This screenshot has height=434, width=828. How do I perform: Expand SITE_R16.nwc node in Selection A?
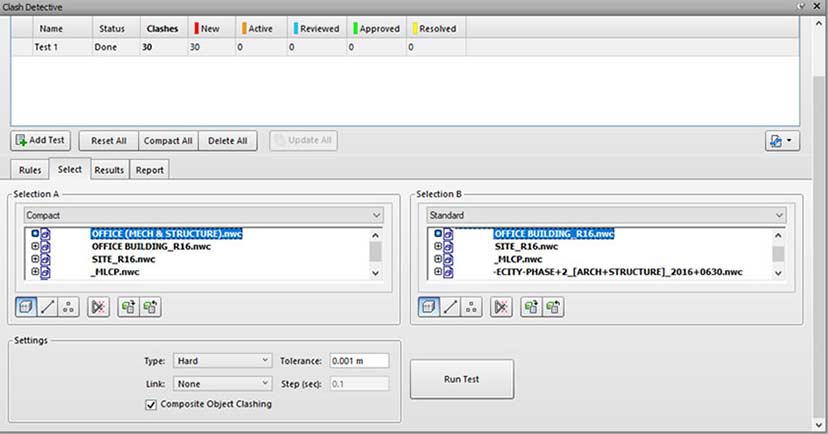tap(35, 259)
